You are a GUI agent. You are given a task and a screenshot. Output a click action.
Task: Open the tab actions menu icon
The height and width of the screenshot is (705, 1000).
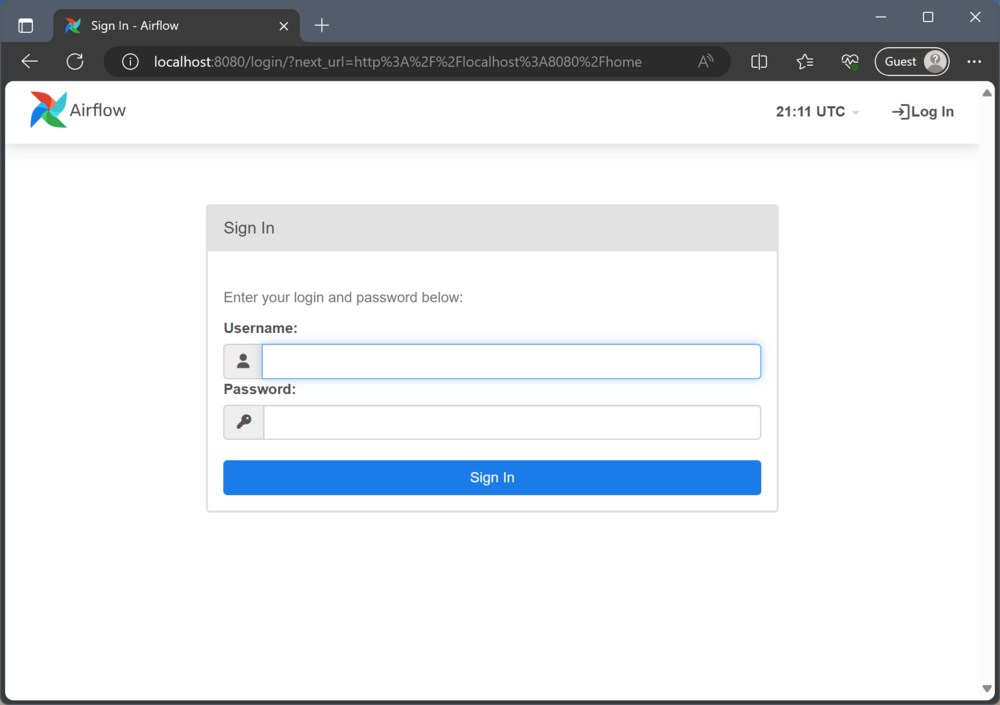(x=26, y=25)
